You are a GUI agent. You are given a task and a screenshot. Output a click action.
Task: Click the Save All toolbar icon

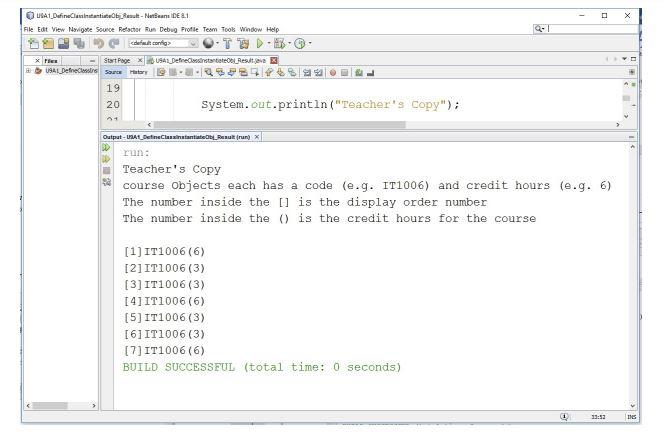point(79,43)
